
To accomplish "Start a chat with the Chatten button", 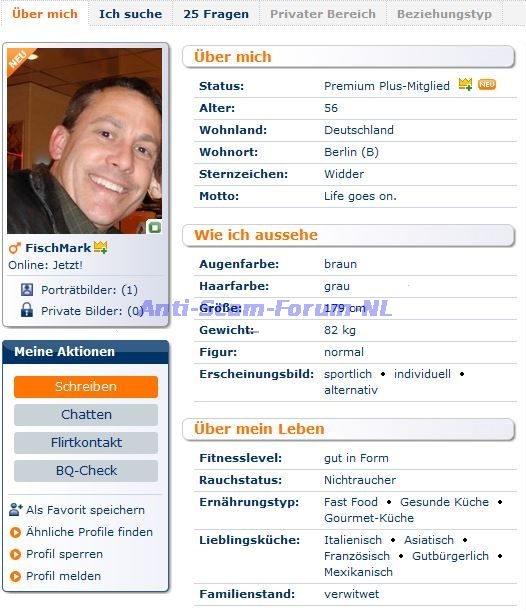I will point(86,415).
